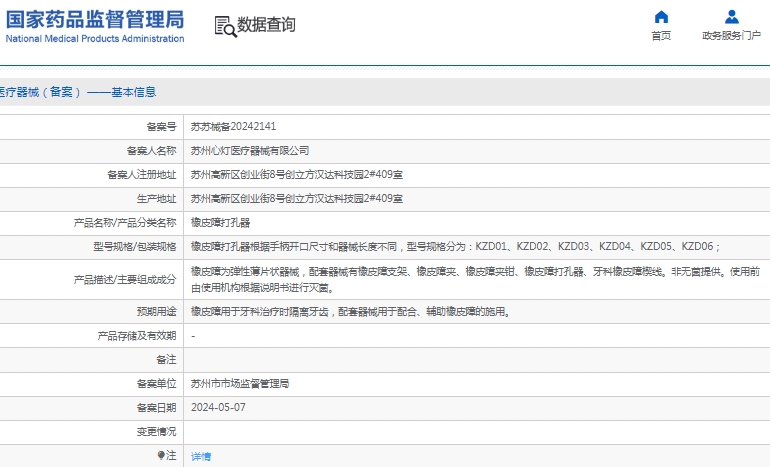Click the 医疗器械（备案）——基本信息 heading
The image size is (770, 467).
click(77, 92)
